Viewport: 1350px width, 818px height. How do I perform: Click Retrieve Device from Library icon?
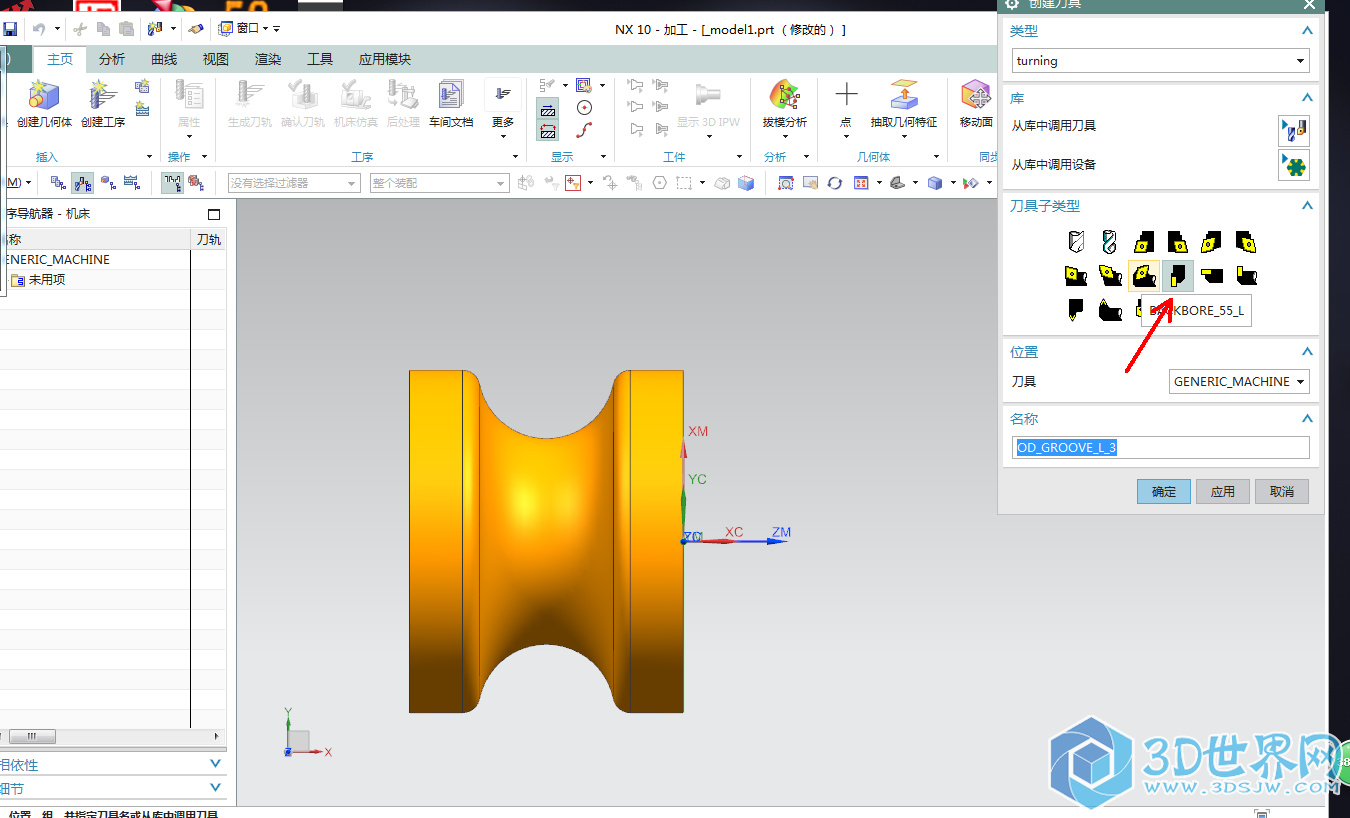pos(1293,165)
